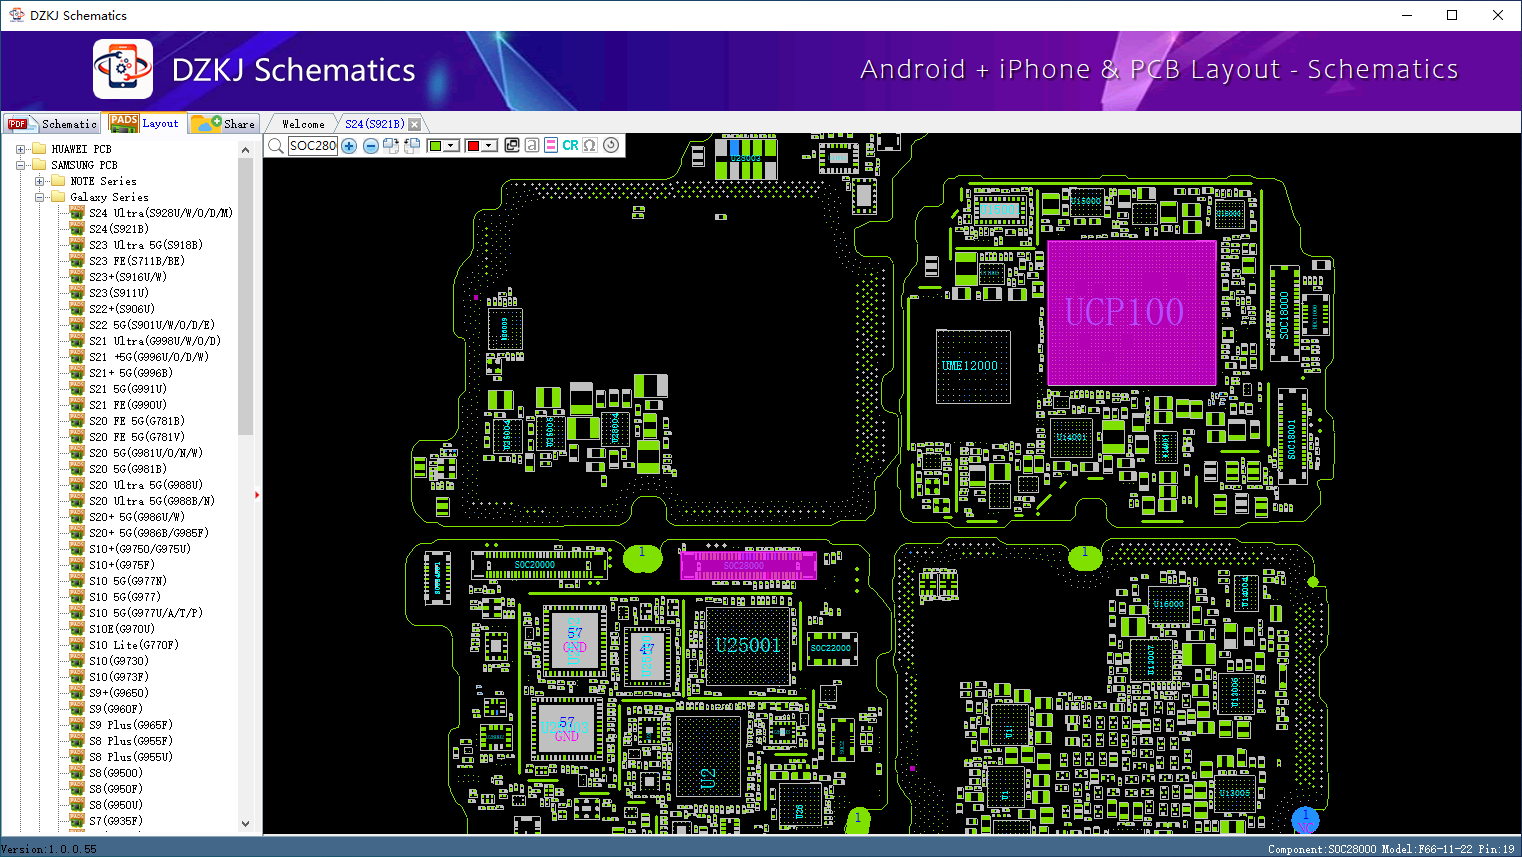Open S23 FE(S711B/BE) layout

136,261
